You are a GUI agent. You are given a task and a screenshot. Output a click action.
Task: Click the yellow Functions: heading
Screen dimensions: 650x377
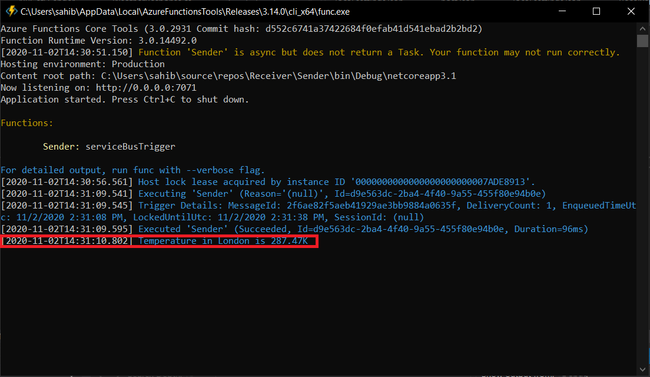[27, 123]
